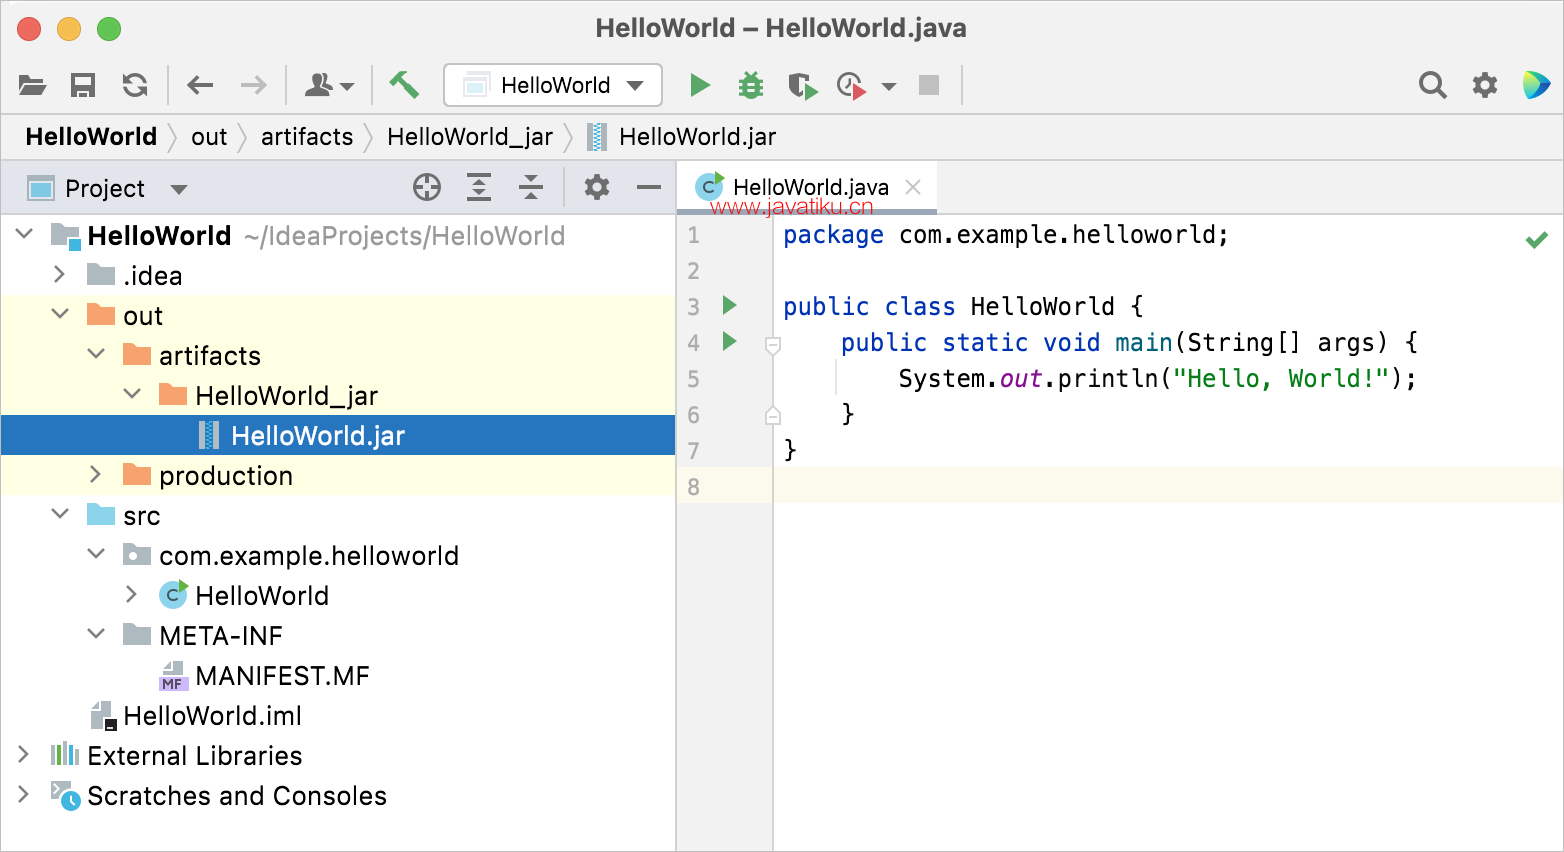1564x852 pixels.
Task: Build project with the hammer icon
Action: click(404, 85)
